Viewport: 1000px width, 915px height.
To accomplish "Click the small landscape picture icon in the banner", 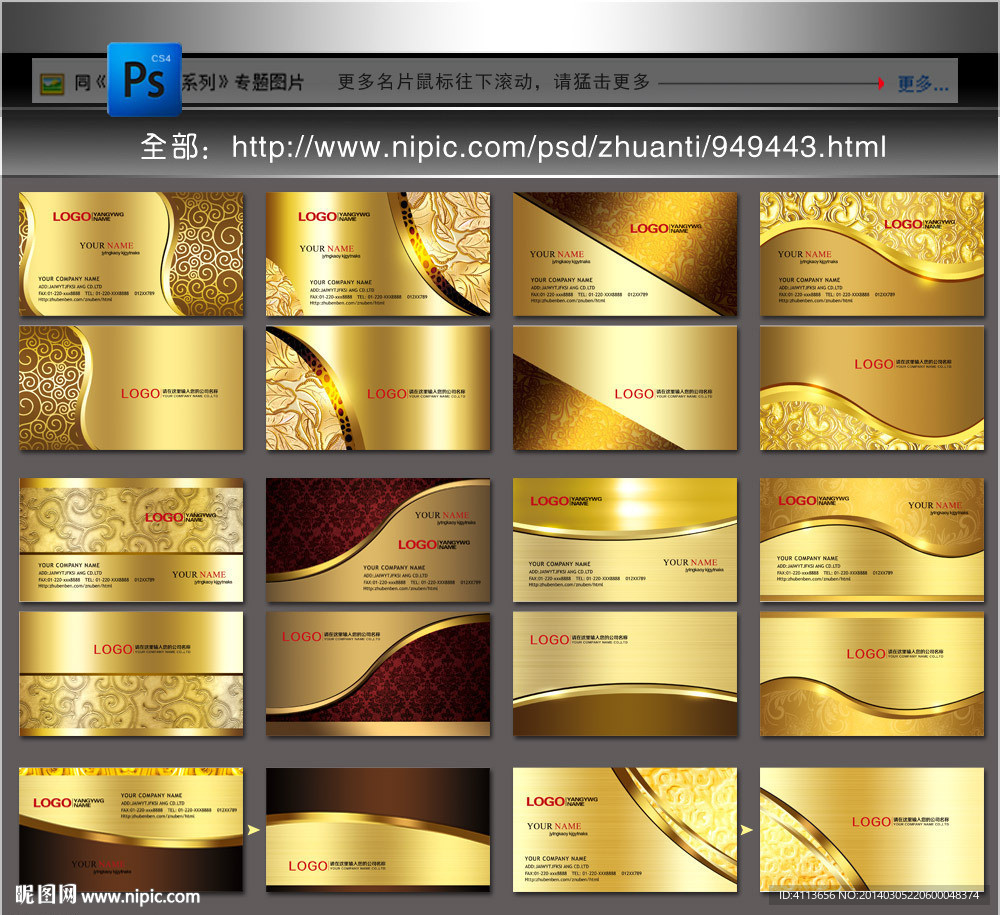I will tap(52, 84).
